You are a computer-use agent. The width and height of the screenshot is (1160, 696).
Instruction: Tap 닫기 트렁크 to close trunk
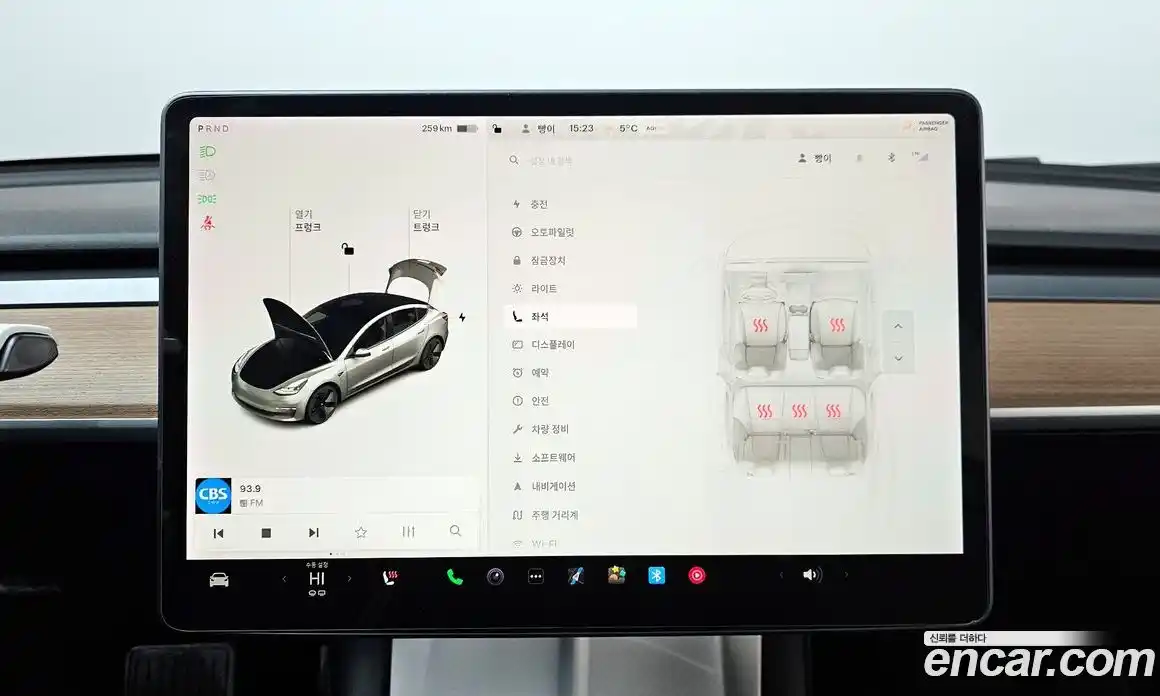point(425,221)
